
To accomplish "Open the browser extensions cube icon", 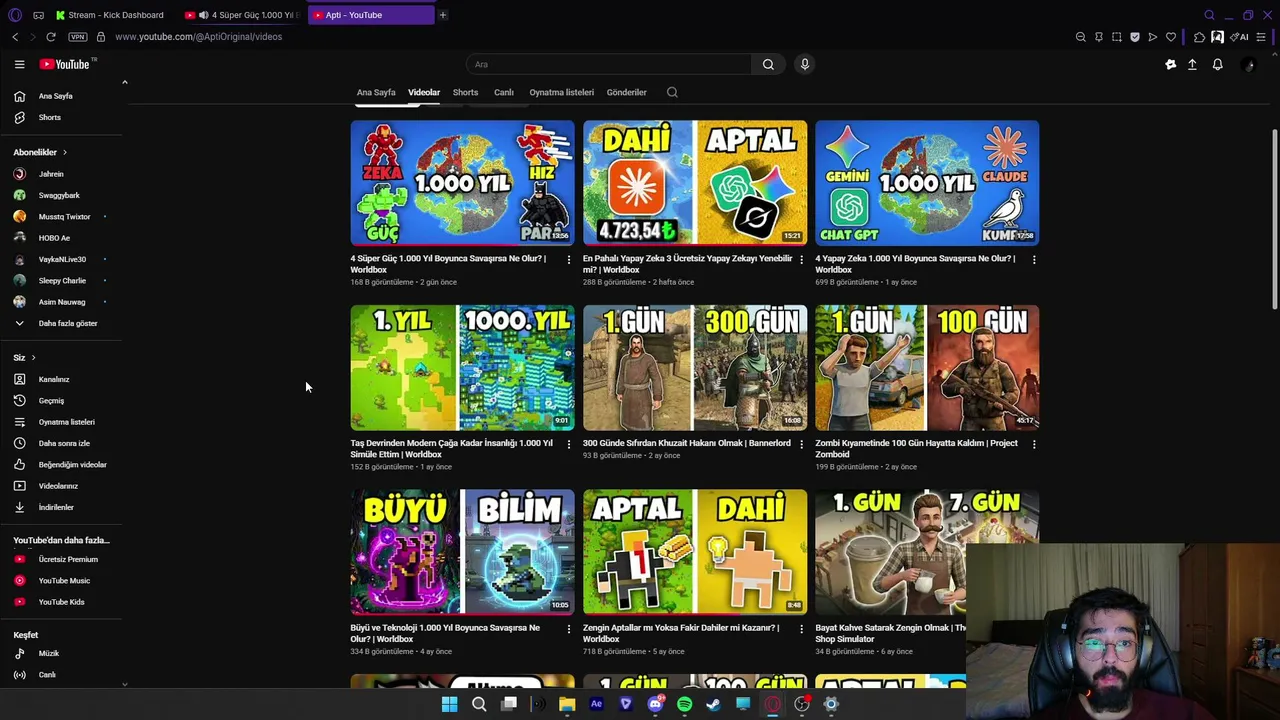I will tap(1199, 37).
